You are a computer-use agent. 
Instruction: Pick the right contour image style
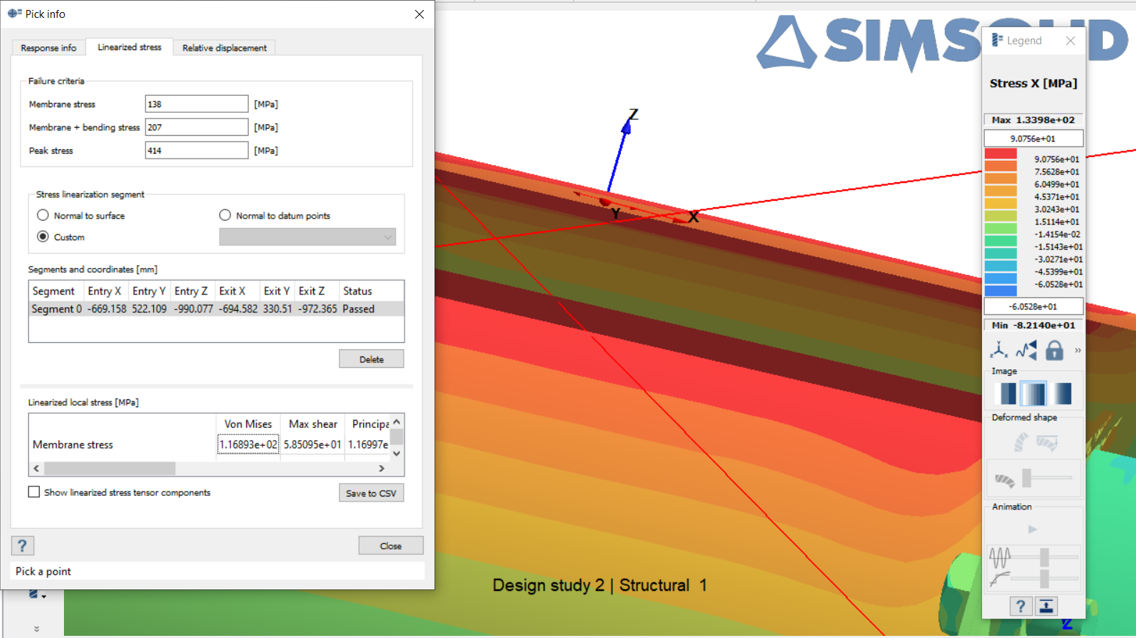(x=1061, y=393)
